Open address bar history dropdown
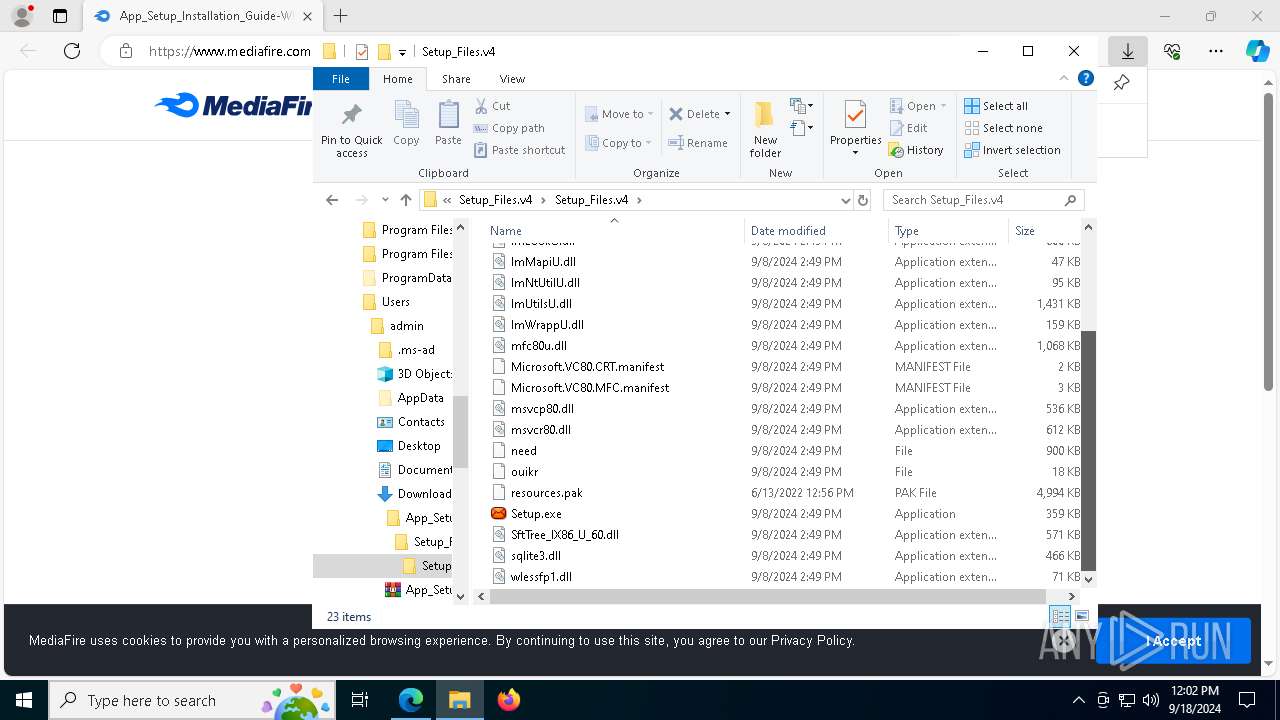 coord(845,200)
